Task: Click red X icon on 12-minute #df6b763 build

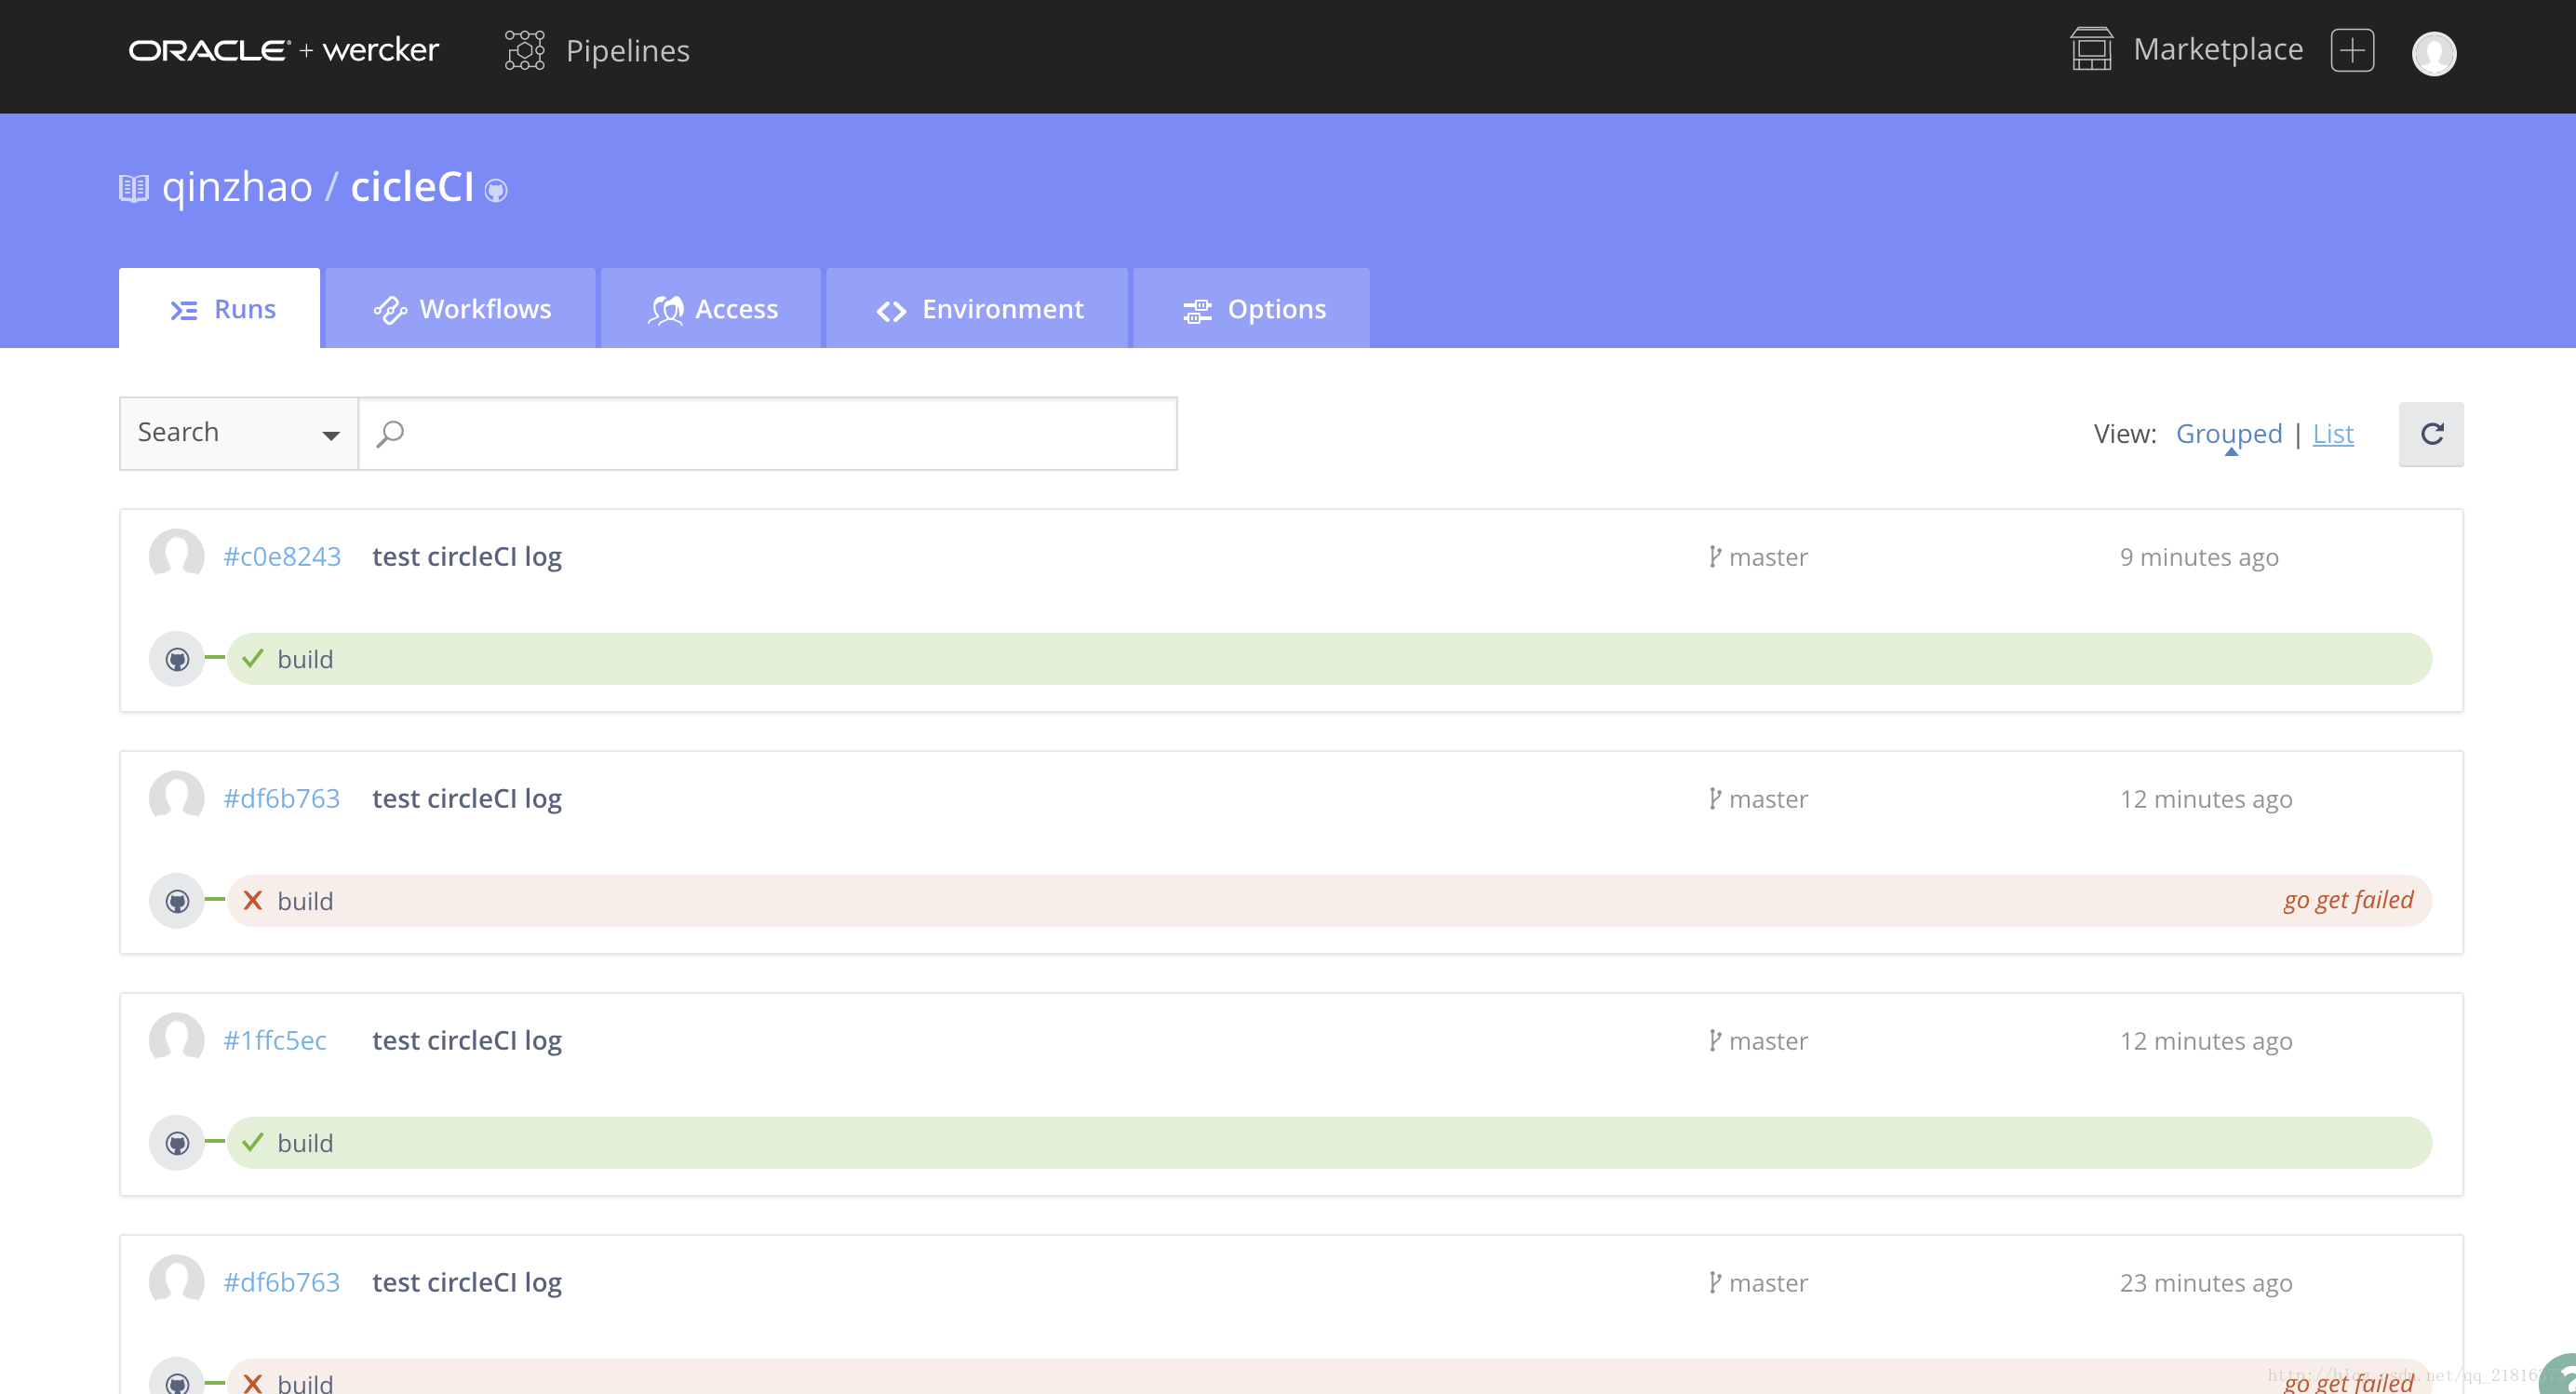Action: click(253, 900)
